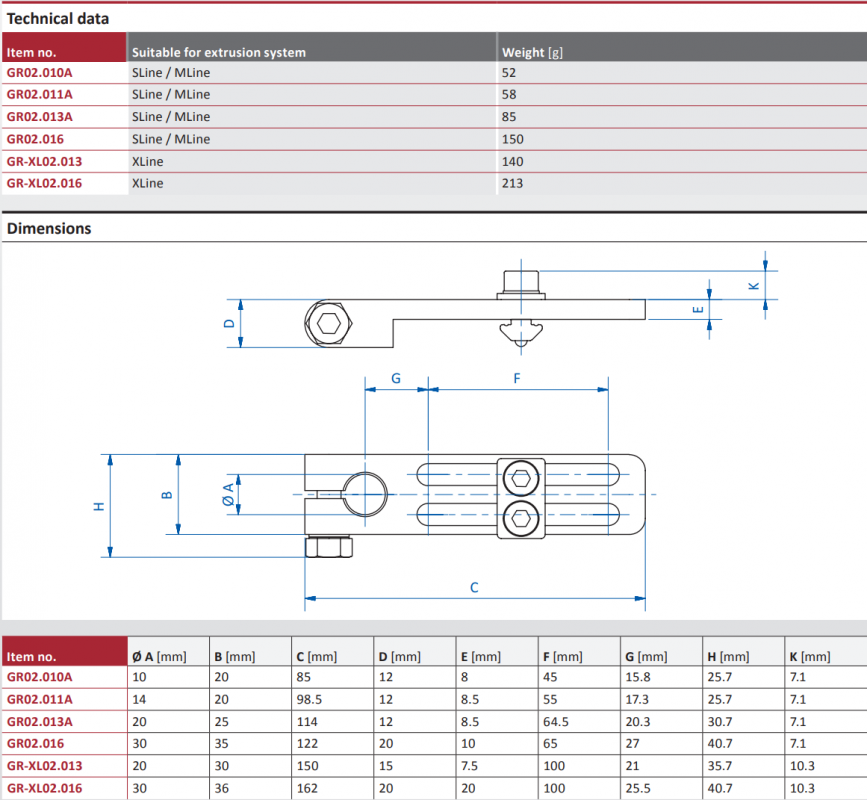
Task: Click the "Ø A" dimension label in the drawing
Action: pyautogui.click(x=228, y=494)
